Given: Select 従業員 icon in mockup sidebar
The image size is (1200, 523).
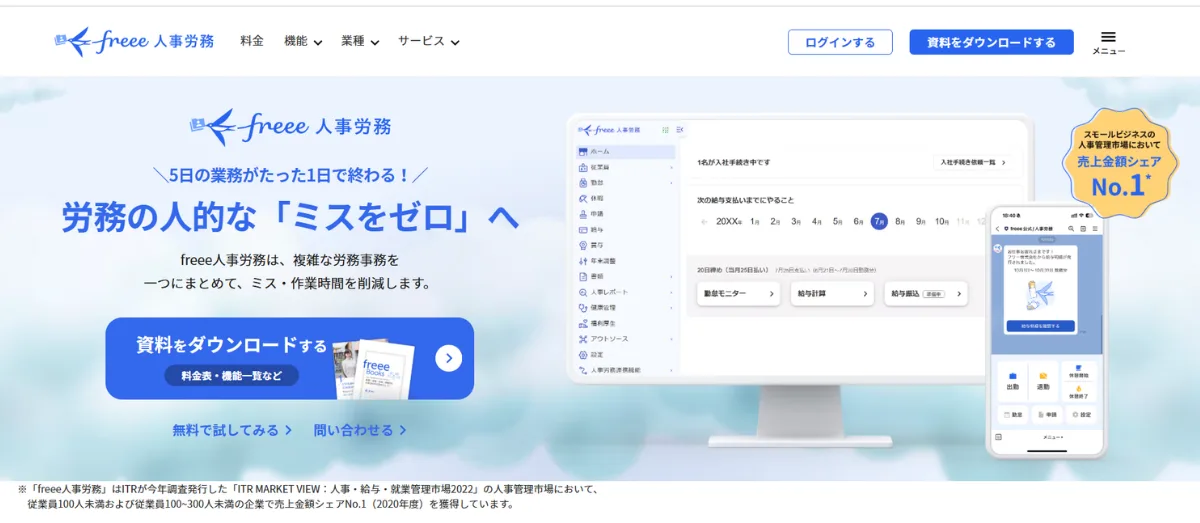Looking at the screenshot, I should [x=583, y=167].
